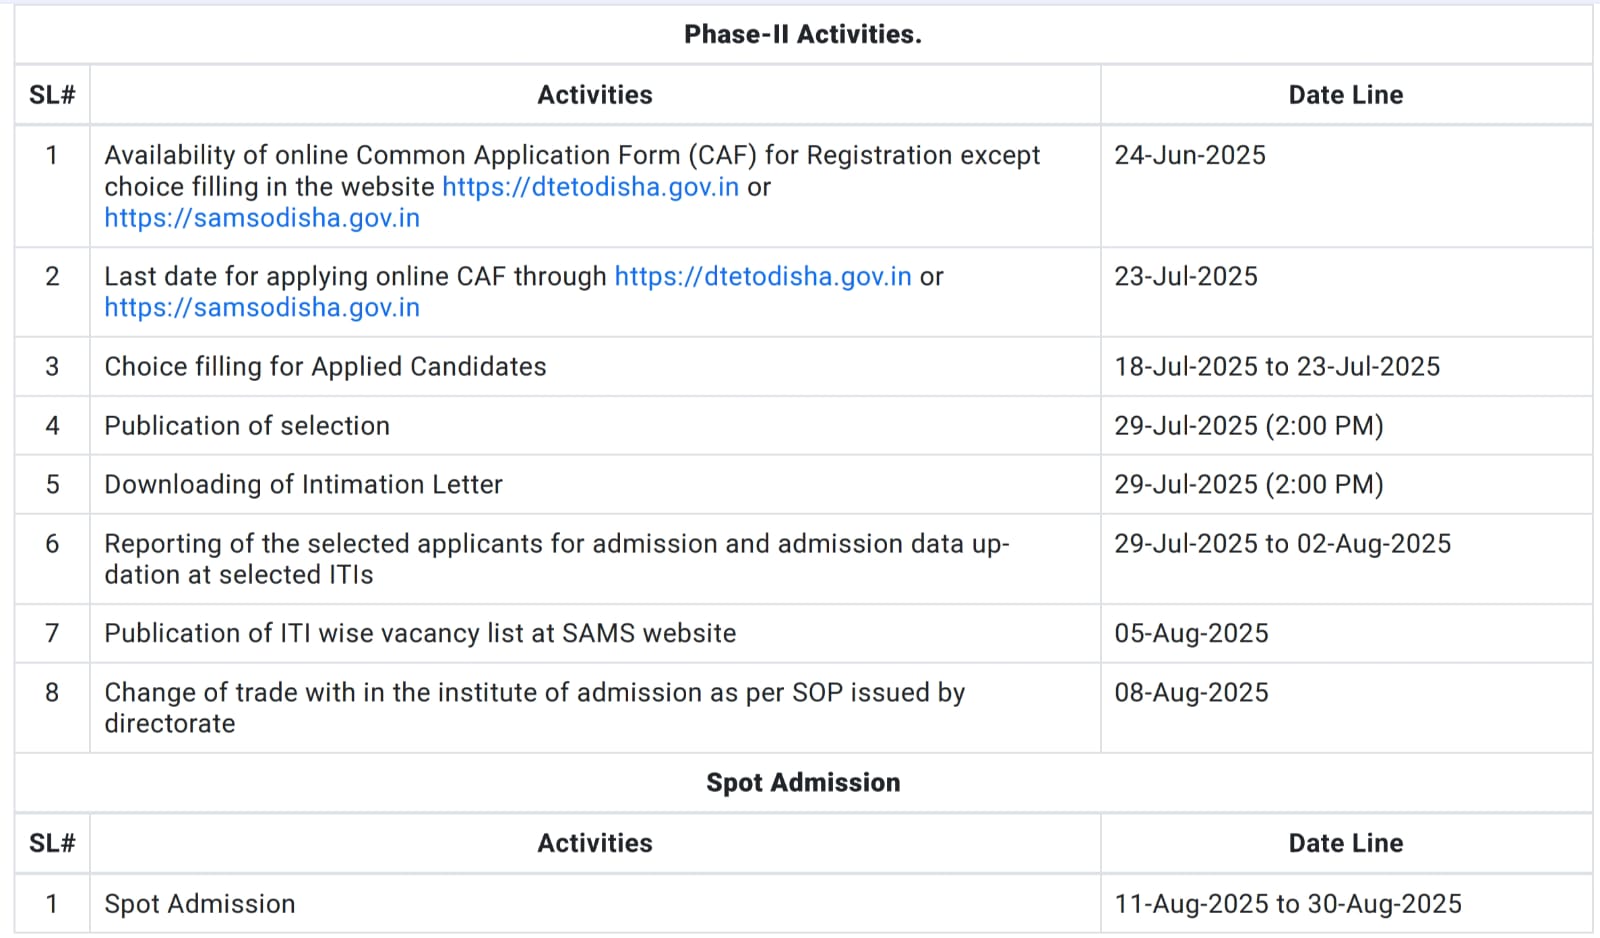Click Choice filling for Applied Candidates text
1600x938 pixels.
pyautogui.click(x=325, y=366)
